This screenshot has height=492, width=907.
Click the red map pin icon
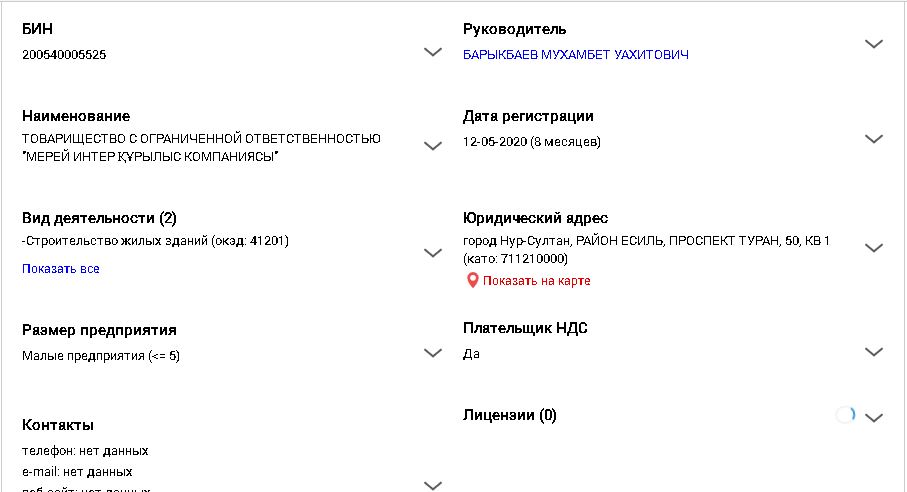(x=472, y=281)
